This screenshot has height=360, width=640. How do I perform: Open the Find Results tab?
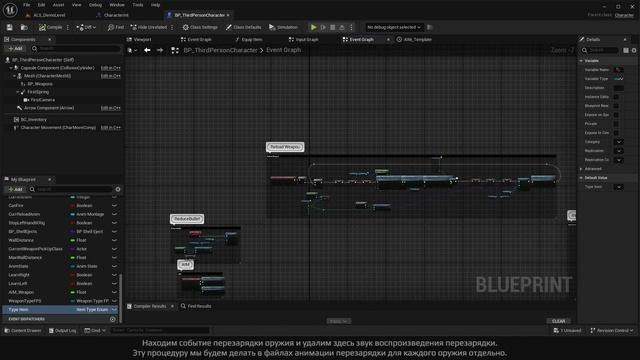click(x=196, y=306)
